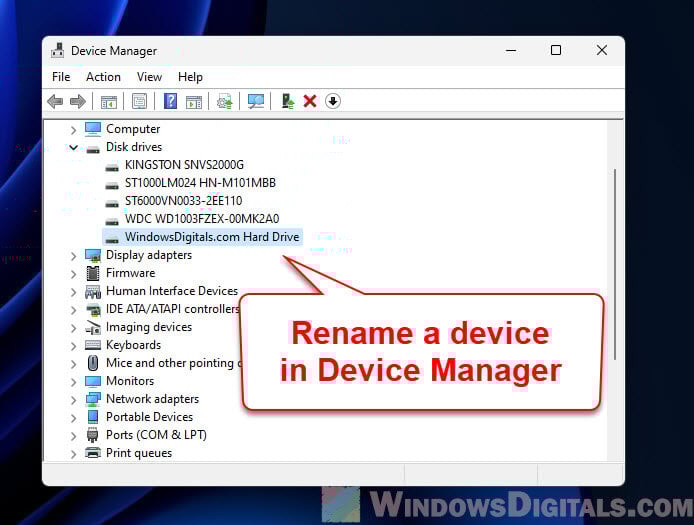Click the blue Help question mark icon
This screenshot has width=694, height=525.
(170, 101)
